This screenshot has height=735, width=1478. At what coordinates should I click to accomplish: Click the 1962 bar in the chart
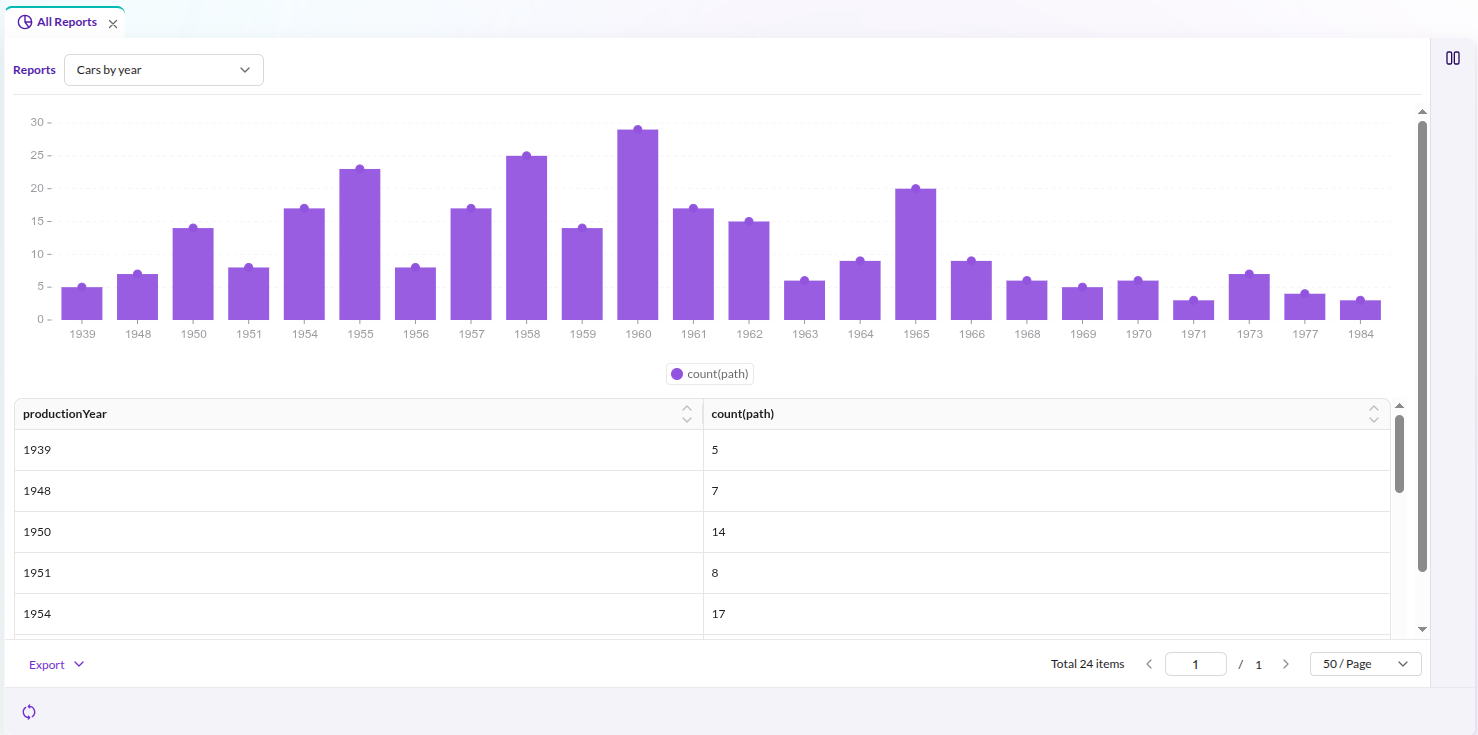click(749, 270)
